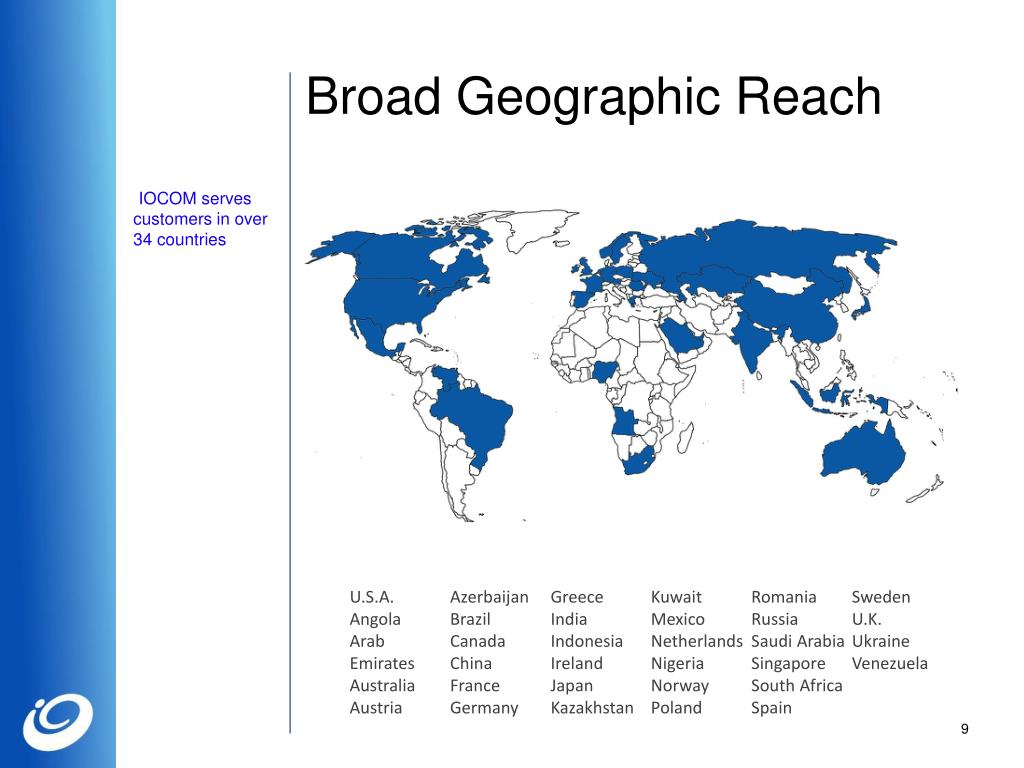The height and width of the screenshot is (768, 1024).
Task: Click 'Azerbaijan' in the country list
Action: click(x=489, y=598)
